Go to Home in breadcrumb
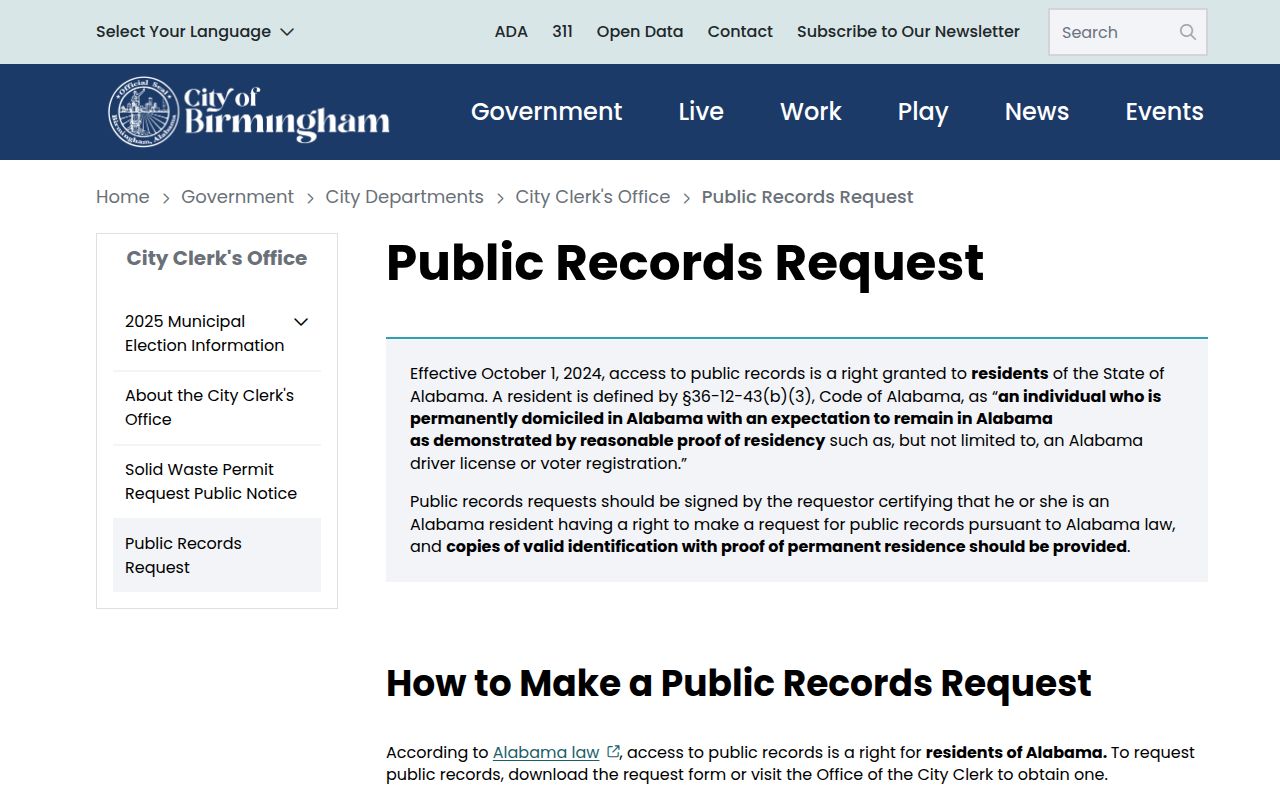Image resolution: width=1280 pixels, height=800 pixels. (x=123, y=197)
